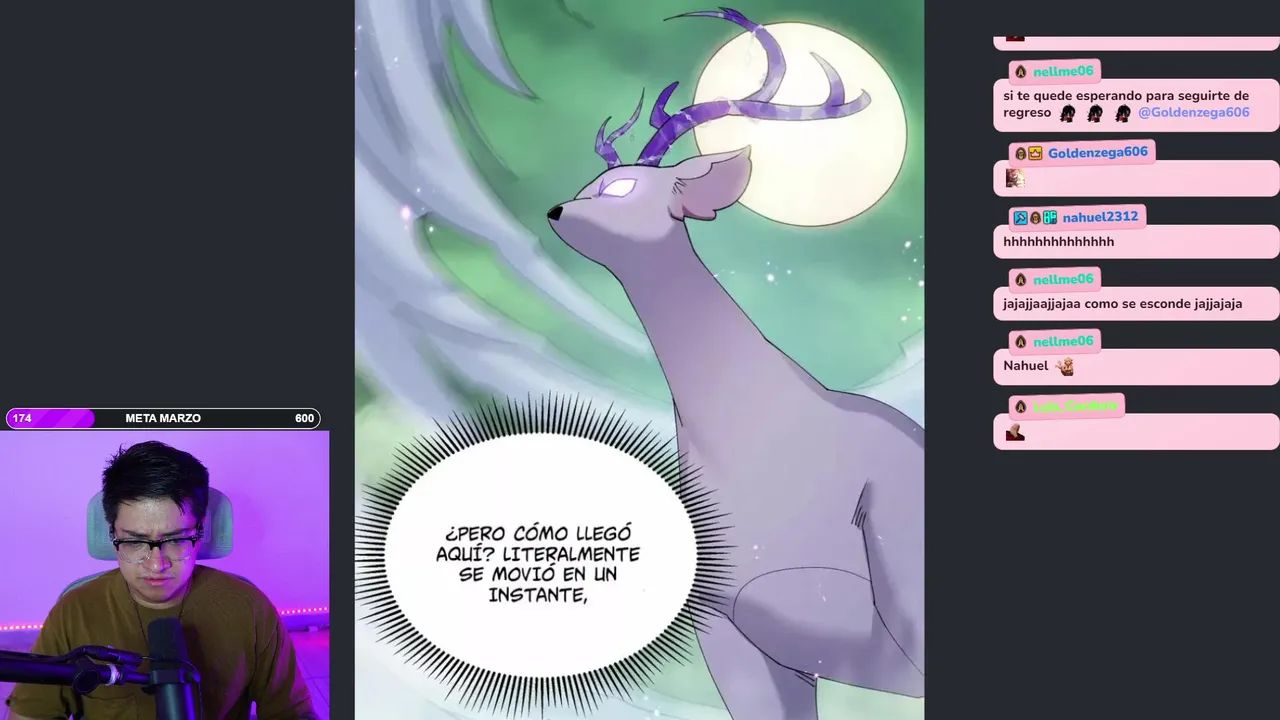Click the 'Nahuel' chat message text
Screen dimensions: 1280x720
click(x=1026, y=366)
